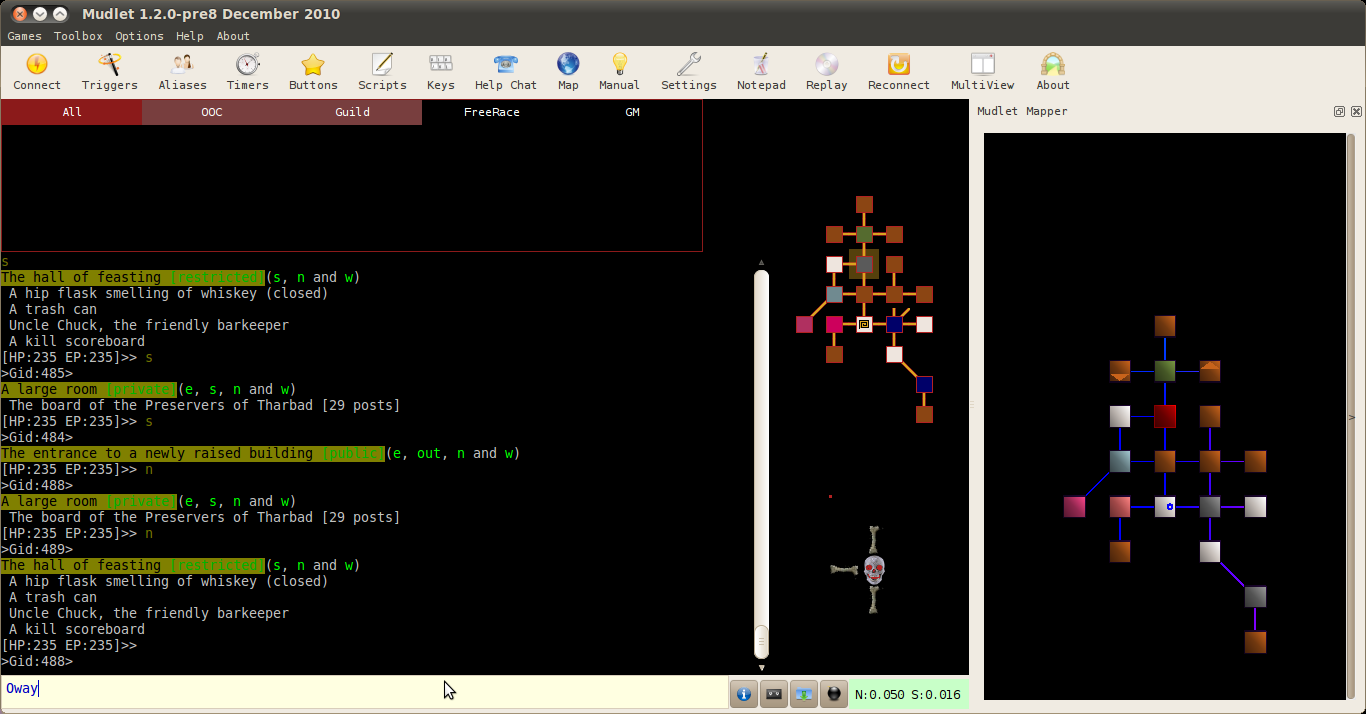Image resolution: width=1366 pixels, height=714 pixels.
Task: Switch to the FreeRace chat tab
Action: pyautogui.click(x=492, y=112)
